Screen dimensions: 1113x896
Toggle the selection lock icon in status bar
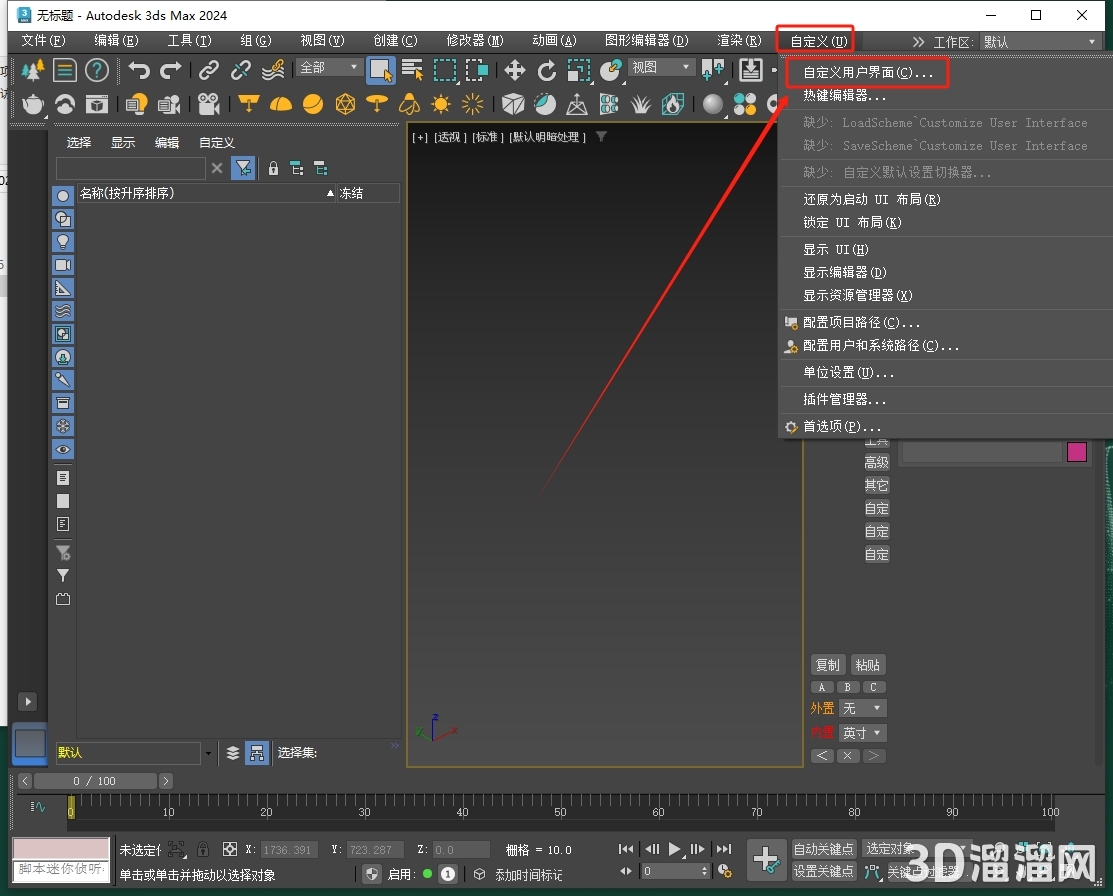click(x=203, y=849)
